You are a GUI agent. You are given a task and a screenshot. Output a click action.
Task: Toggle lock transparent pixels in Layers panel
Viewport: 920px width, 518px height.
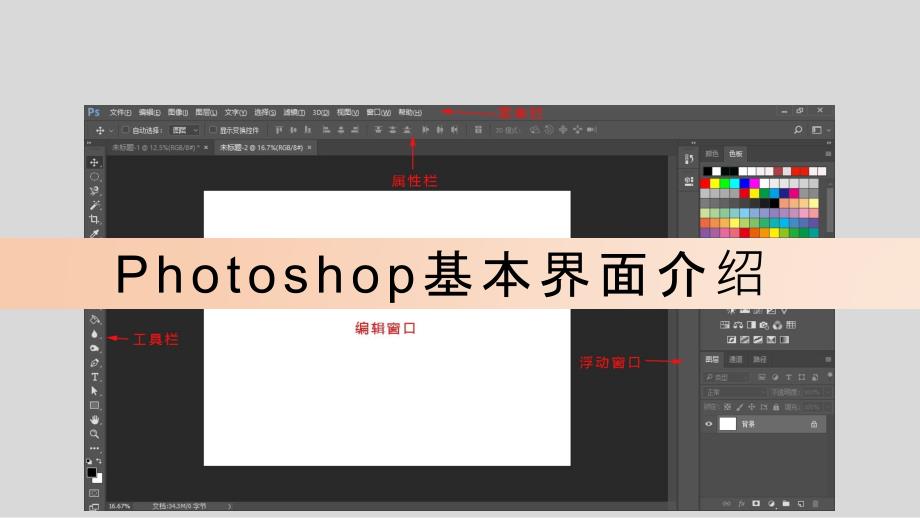coord(728,407)
